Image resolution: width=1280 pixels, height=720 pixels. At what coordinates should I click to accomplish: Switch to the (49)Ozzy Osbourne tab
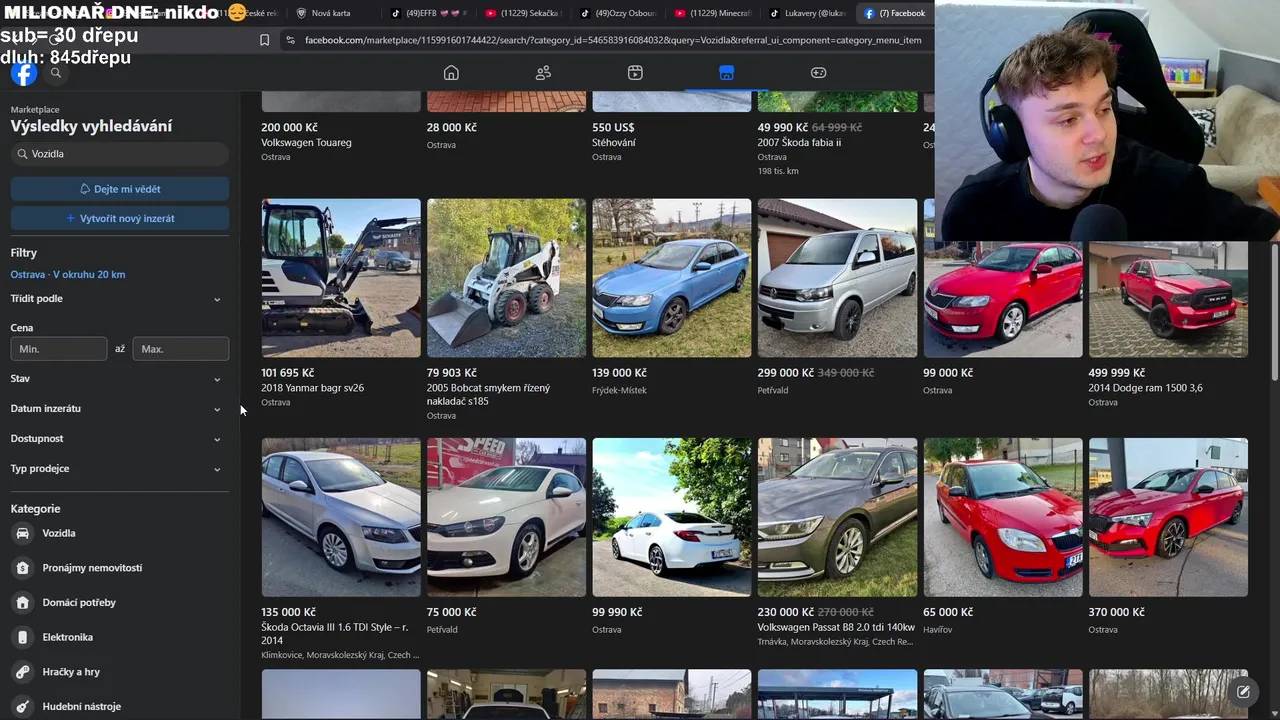[x=616, y=13]
